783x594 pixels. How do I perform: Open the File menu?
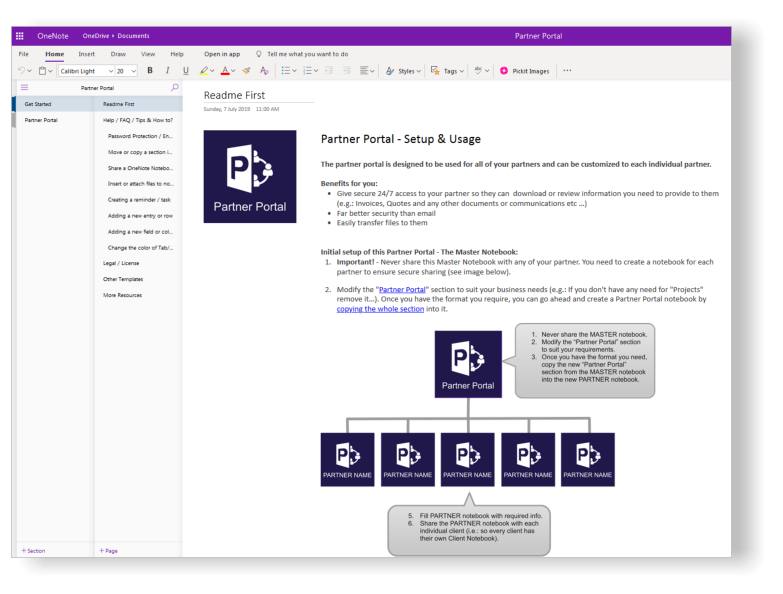[23, 54]
